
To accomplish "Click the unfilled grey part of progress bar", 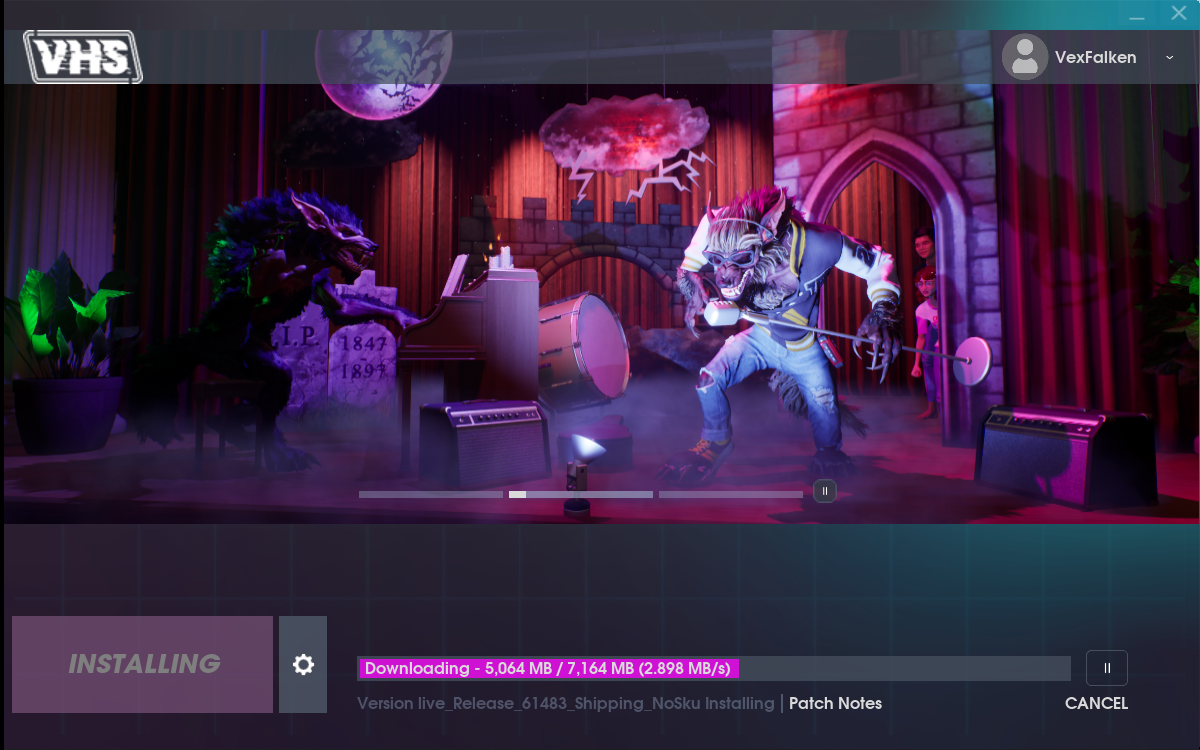I will tap(905, 668).
